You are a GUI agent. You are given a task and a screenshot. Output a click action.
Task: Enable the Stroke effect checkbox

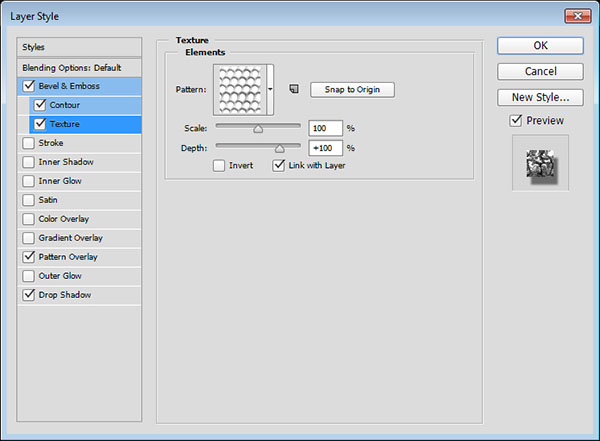(x=28, y=143)
